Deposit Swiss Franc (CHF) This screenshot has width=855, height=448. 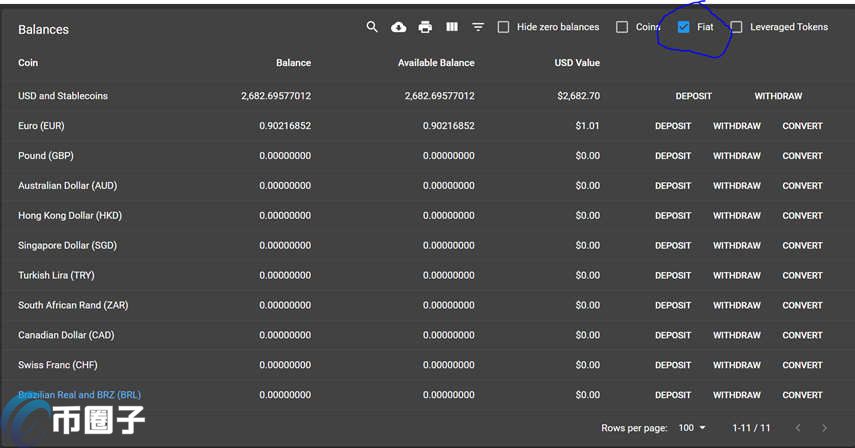(x=673, y=365)
